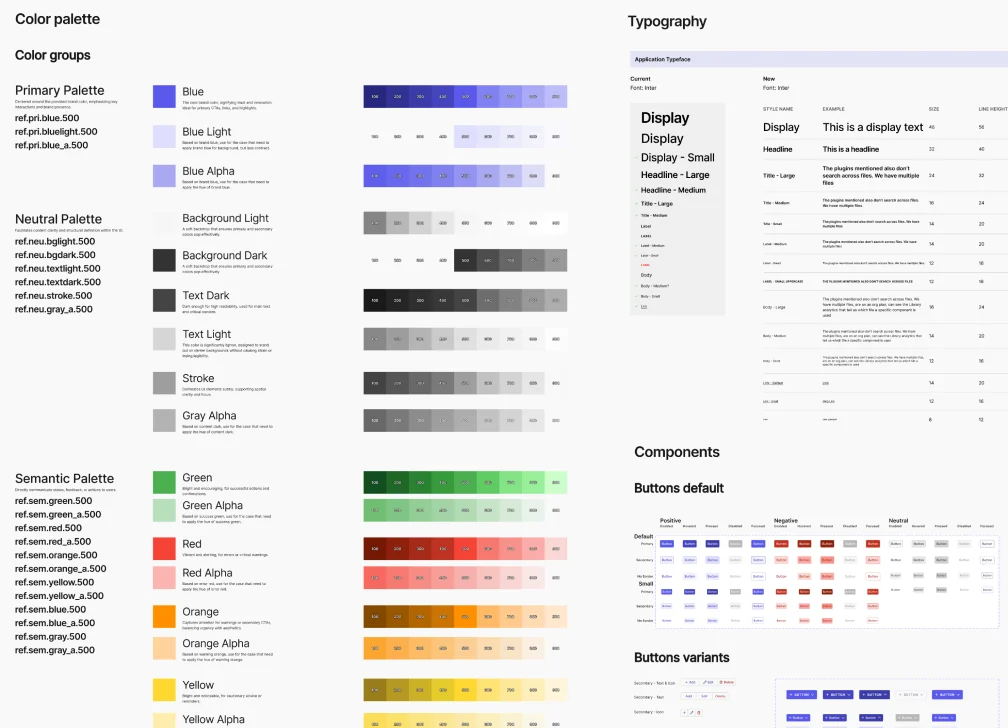Click the token 'ref.pri.bluelight.500'
This screenshot has width=1008, height=728.
[x=56, y=132]
